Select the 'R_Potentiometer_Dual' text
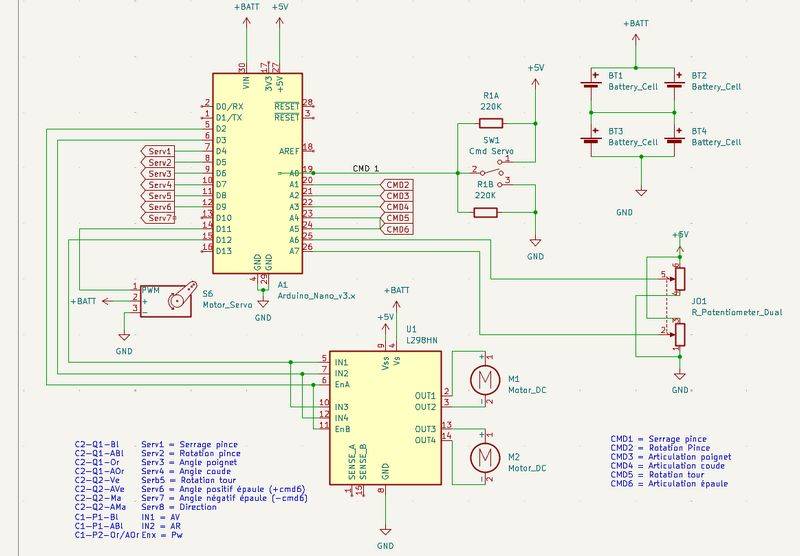Image resolution: width=800 pixels, height=556 pixels. [737, 312]
